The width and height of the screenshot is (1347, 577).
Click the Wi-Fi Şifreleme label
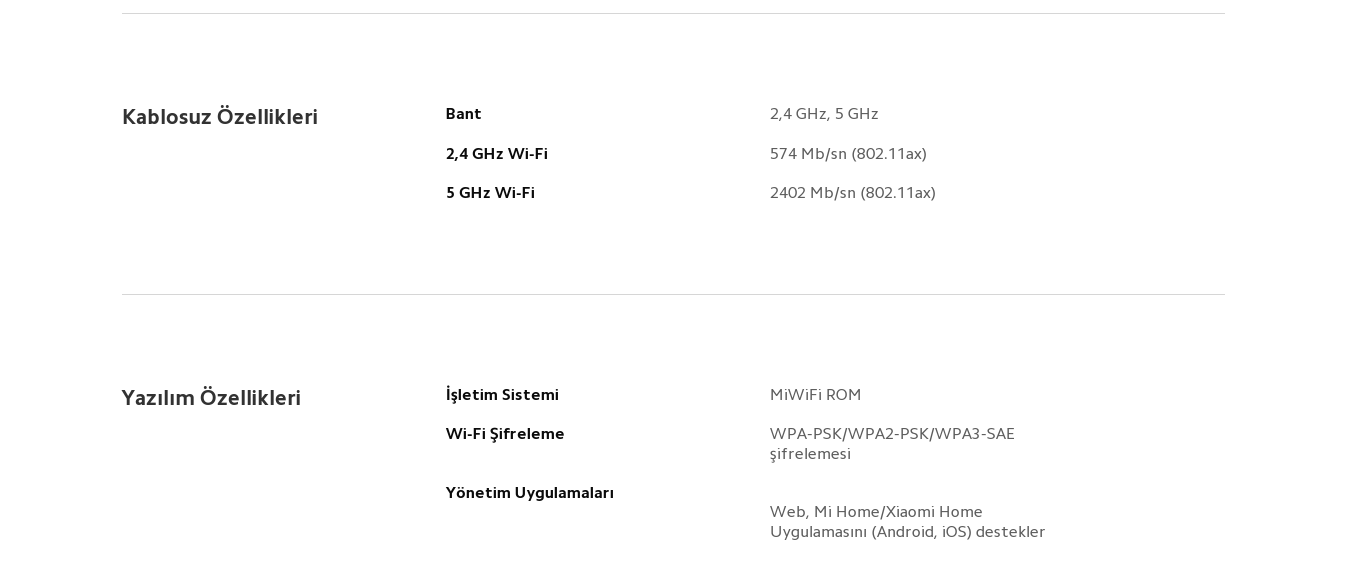505,434
